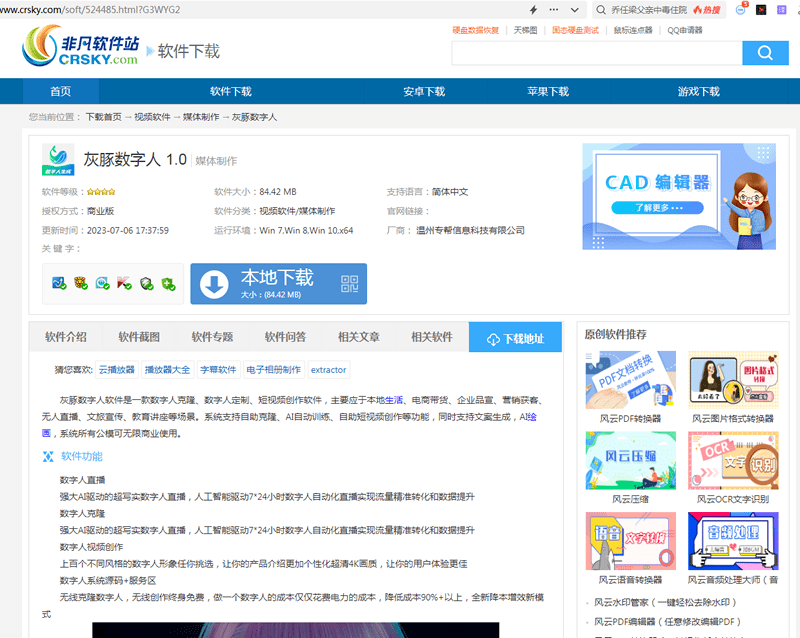The image size is (800, 638).
Task: Click the QR code icon on download button
Action: click(349, 284)
